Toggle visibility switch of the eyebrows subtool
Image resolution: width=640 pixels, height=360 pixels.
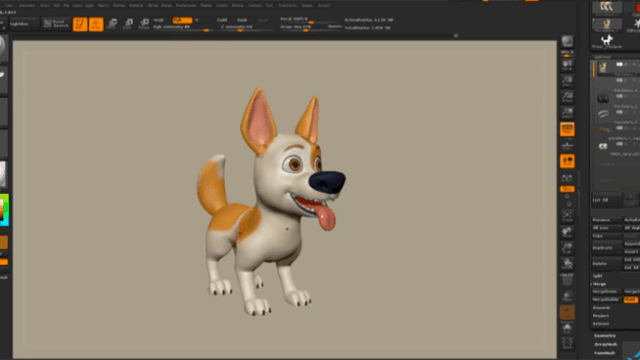coord(620,128)
